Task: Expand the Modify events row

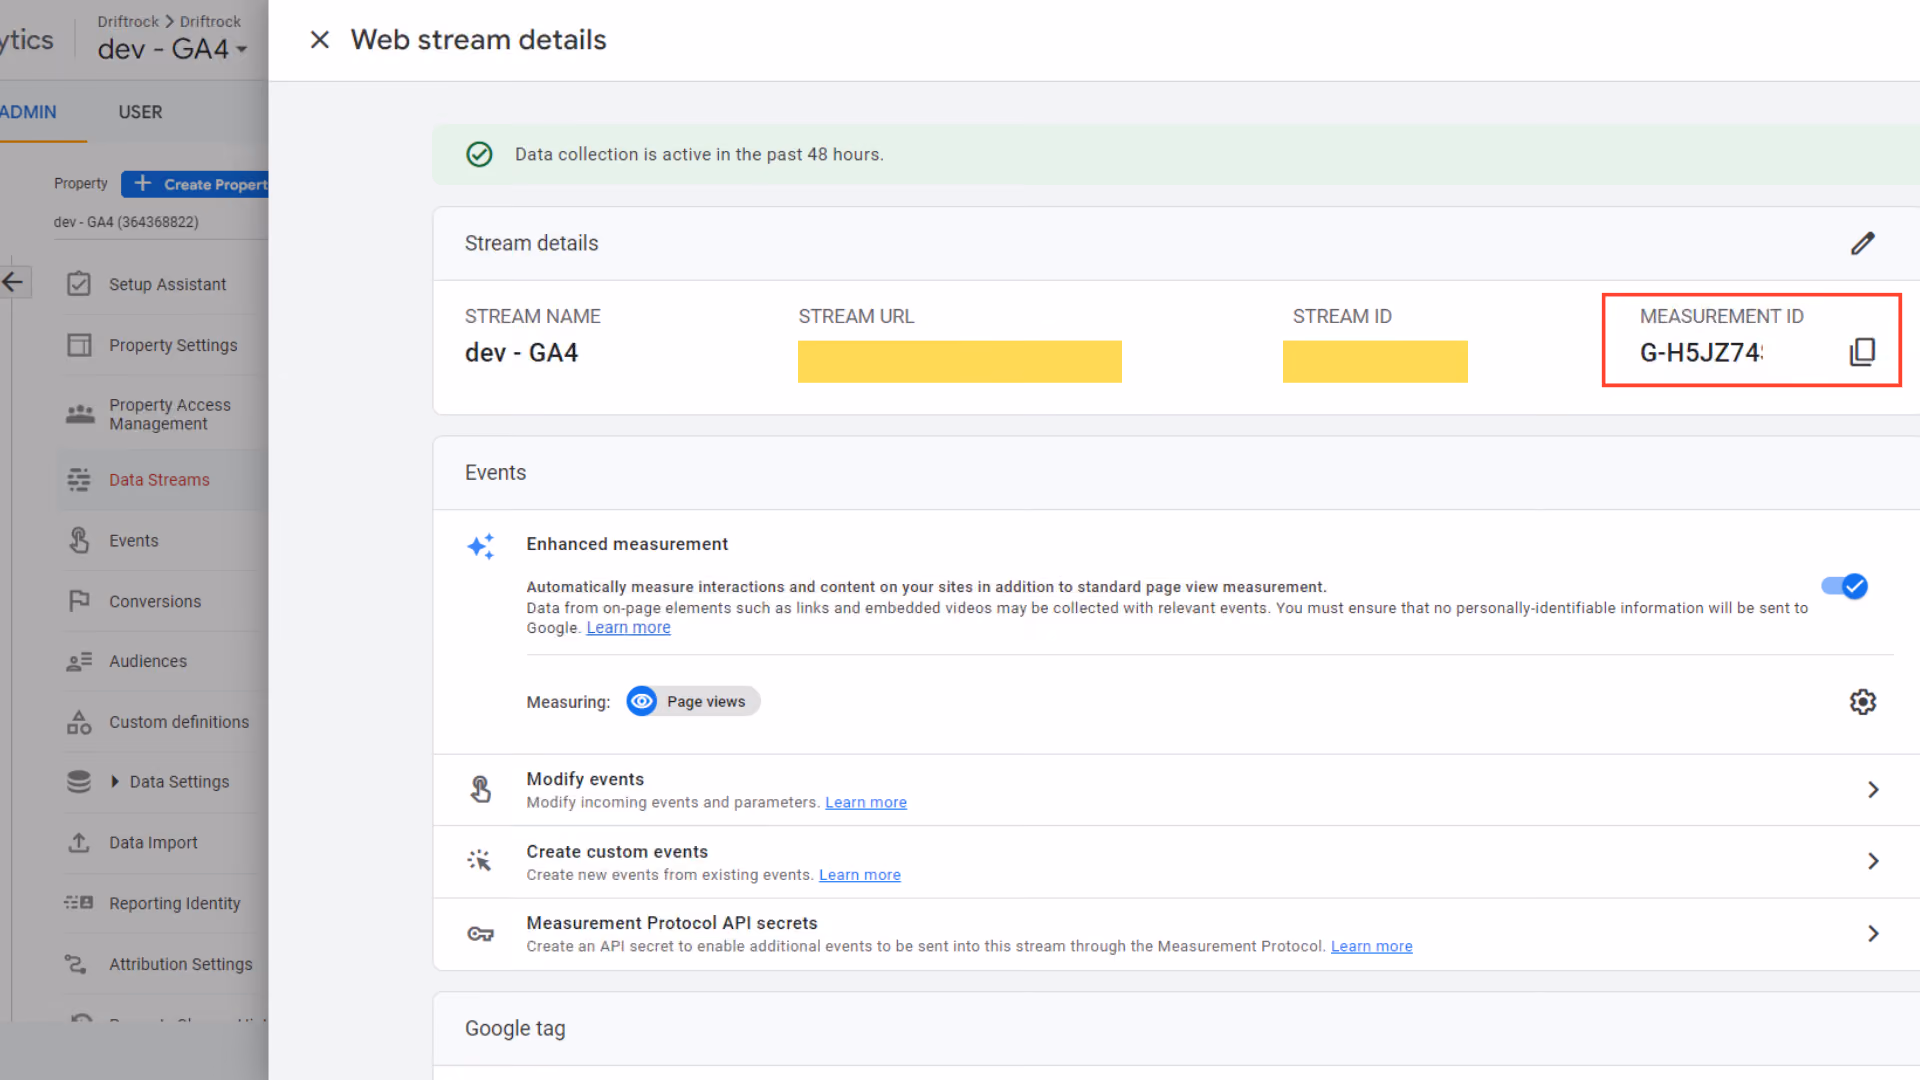Action: coord(1873,790)
